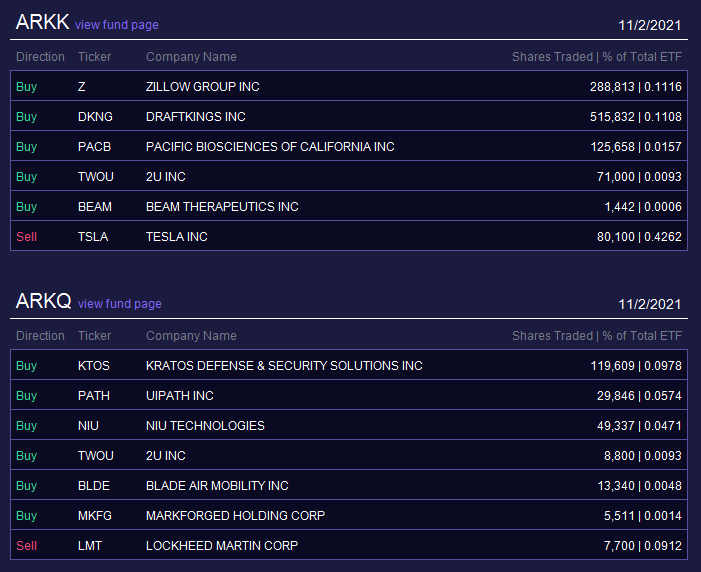The height and width of the screenshot is (572, 701).
Task: Click value 8,800 | 0.0093
Action: pos(643,456)
